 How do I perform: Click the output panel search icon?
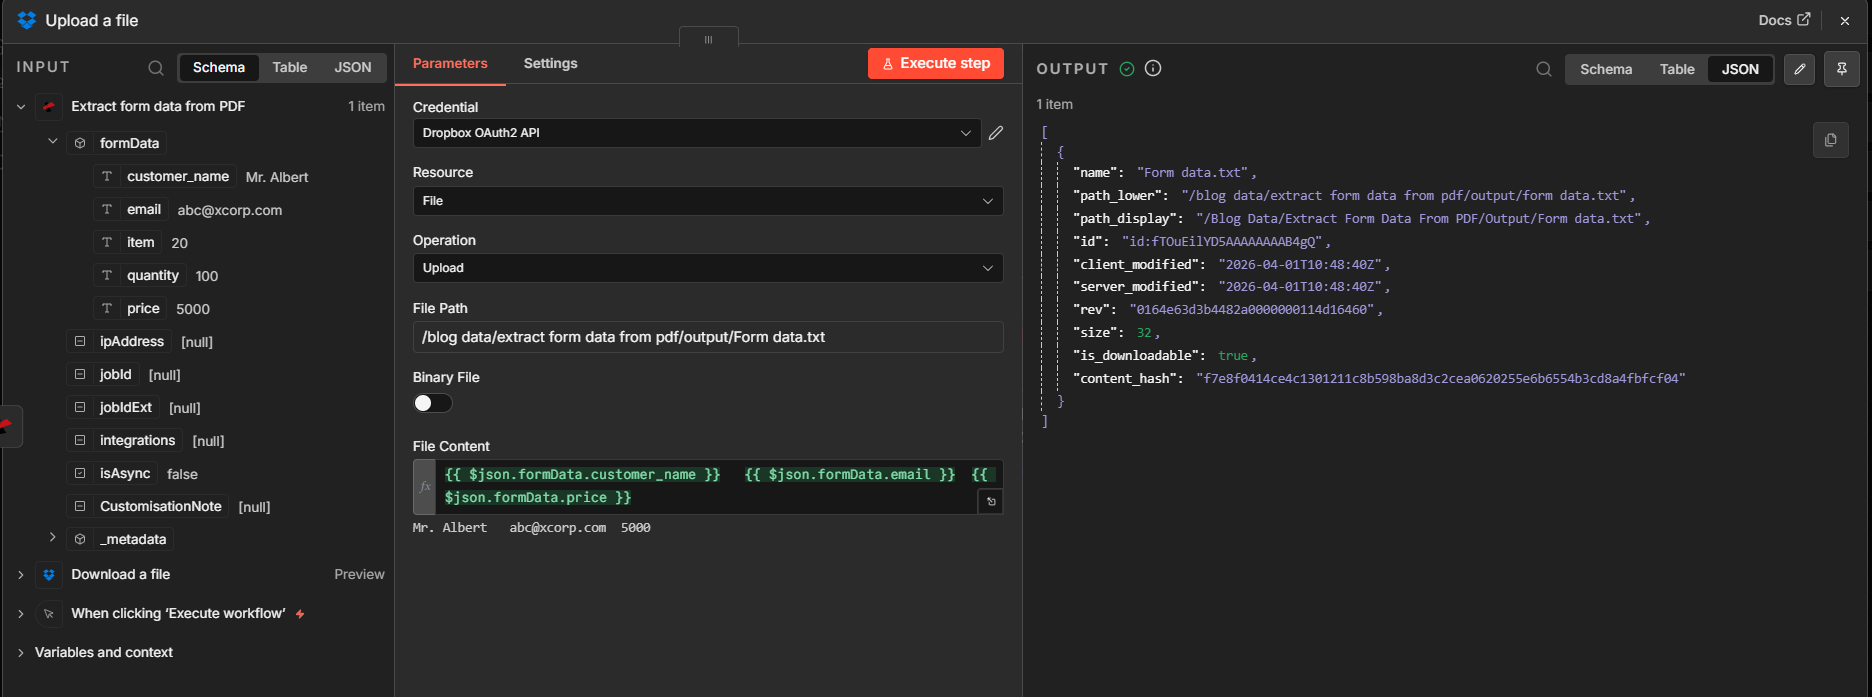pos(1544,69)
